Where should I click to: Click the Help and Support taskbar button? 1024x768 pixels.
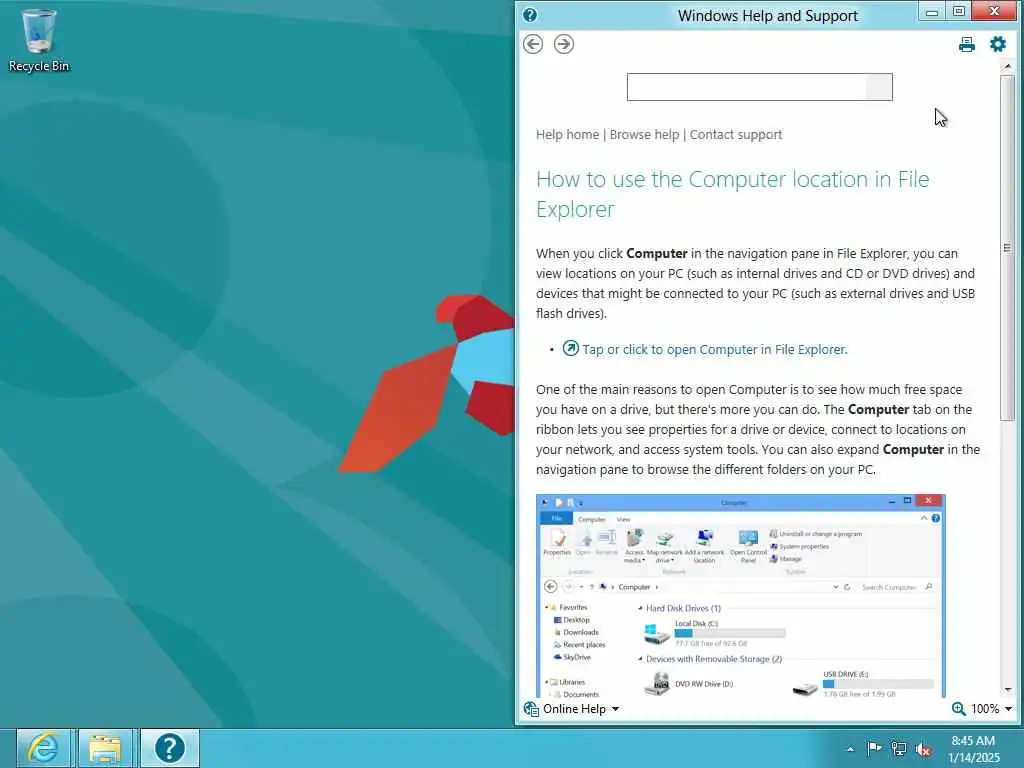coord(169,748)
